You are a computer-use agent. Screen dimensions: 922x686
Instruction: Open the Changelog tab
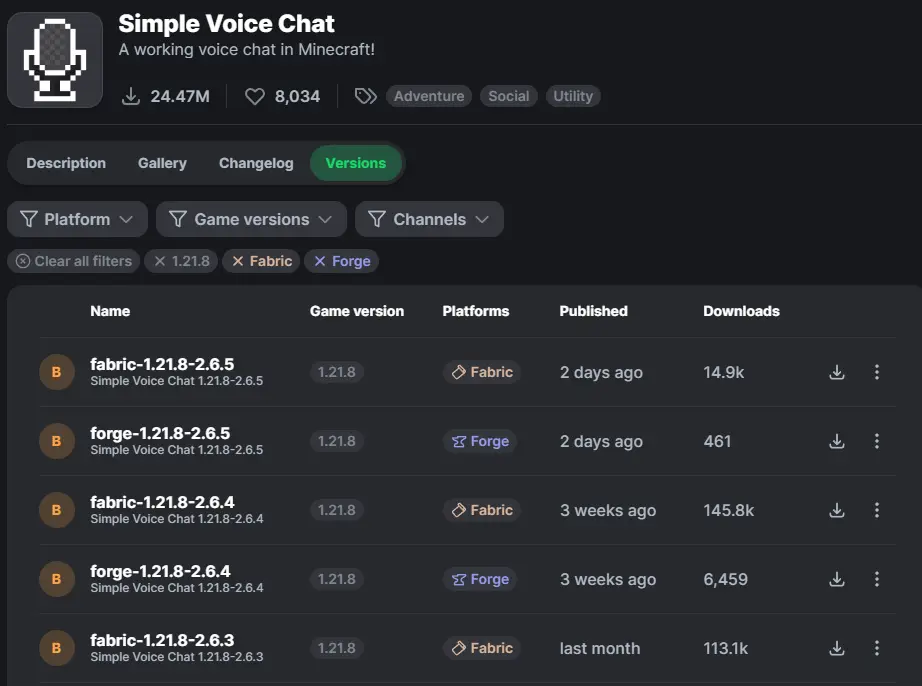(x=256, y=163)
